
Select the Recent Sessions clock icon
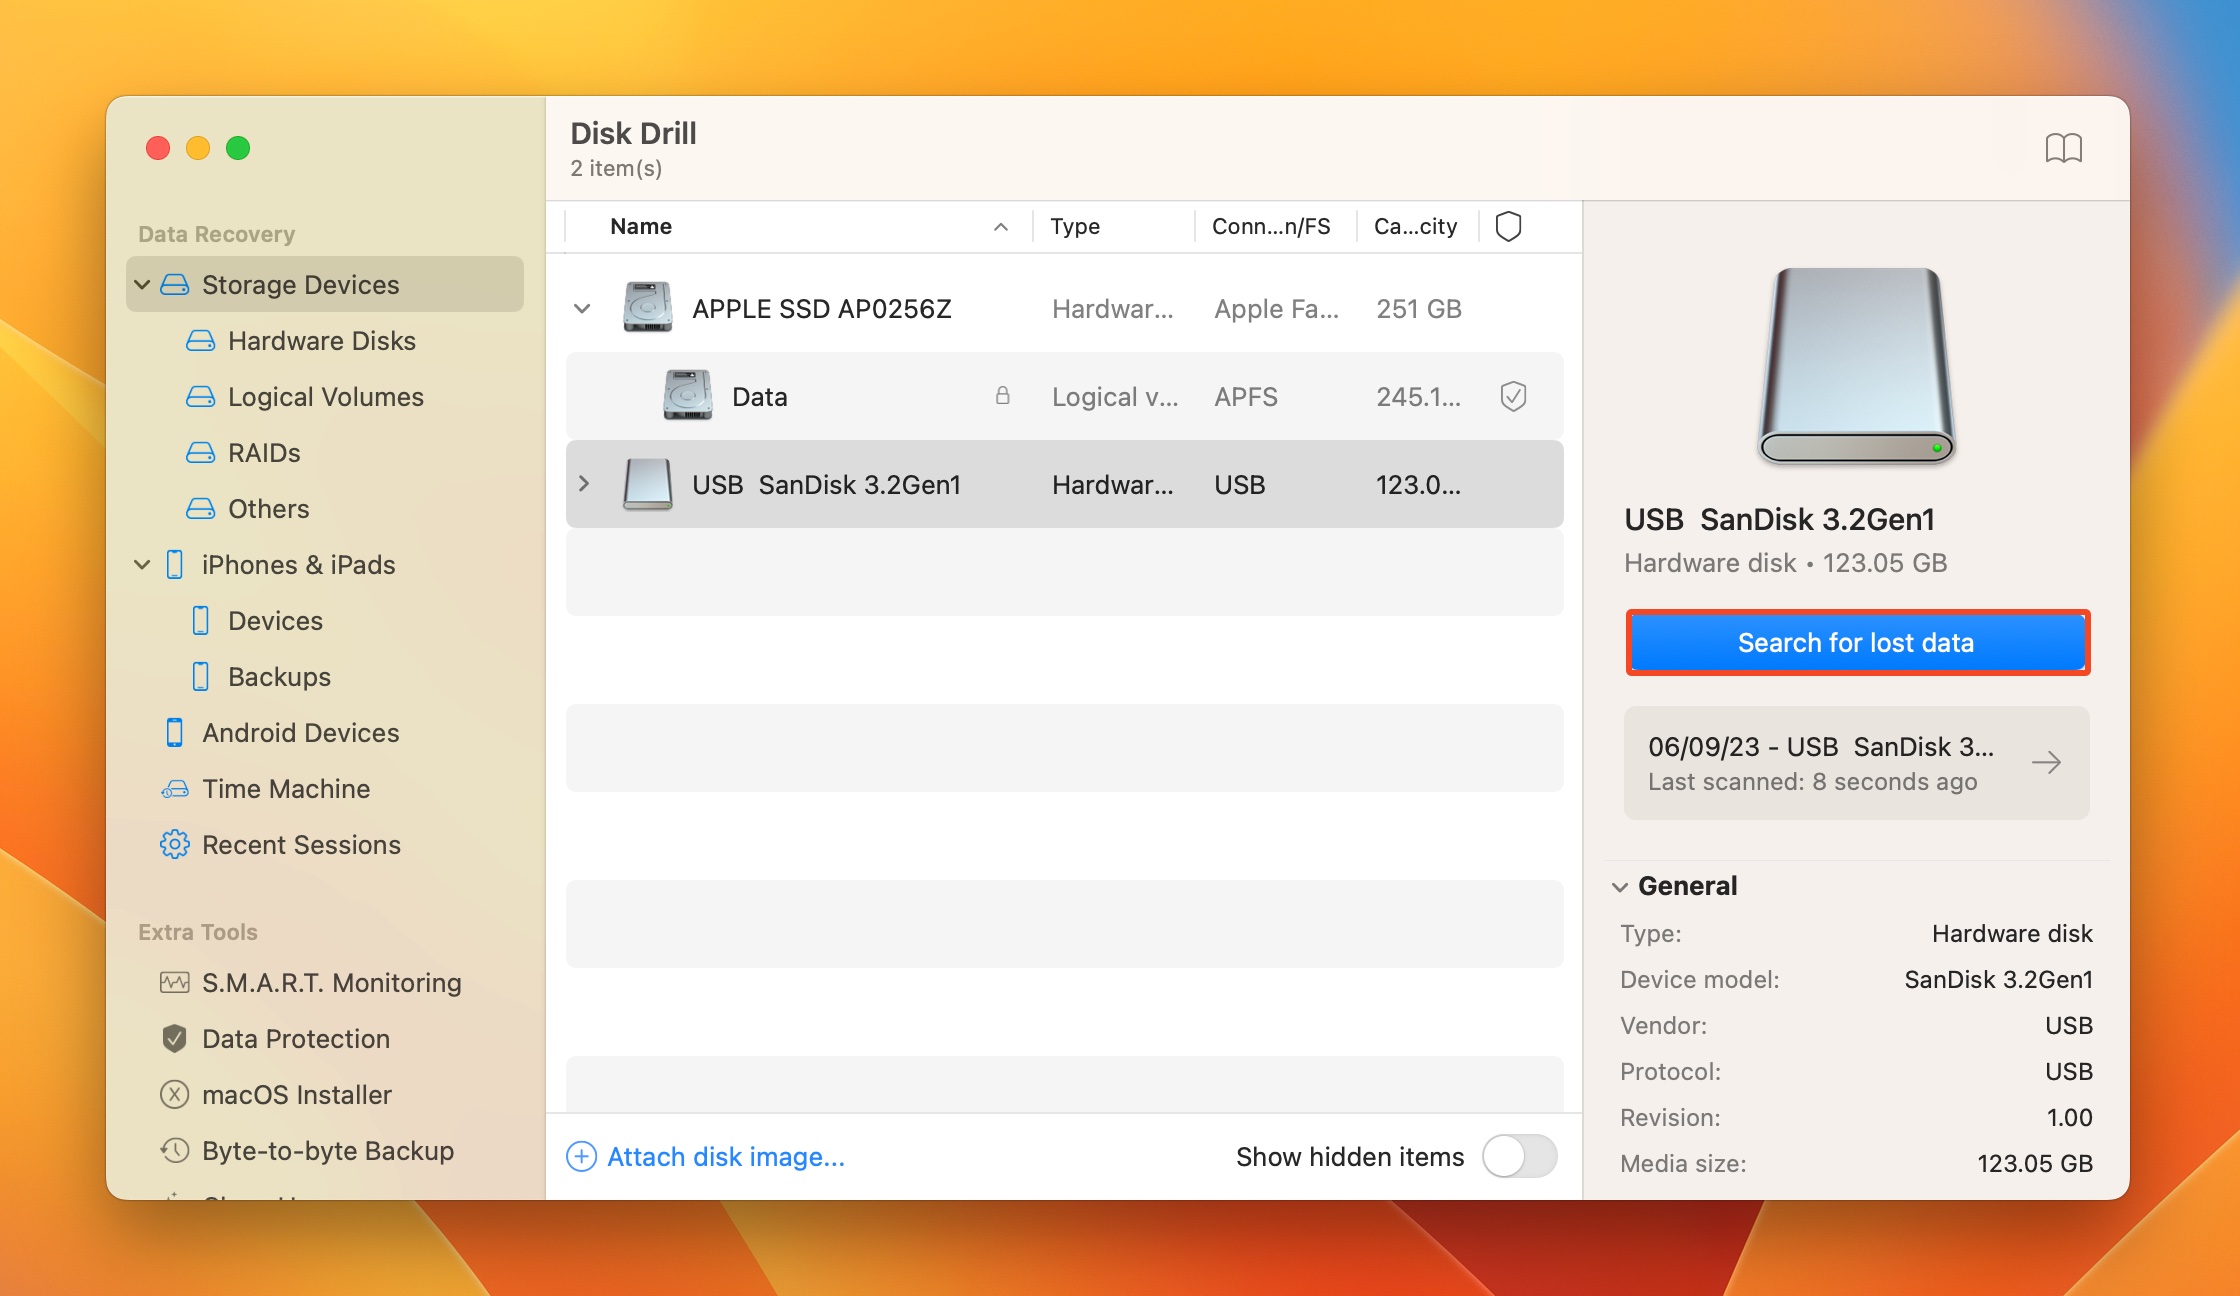pyautogui.click(x=174, y=844)
